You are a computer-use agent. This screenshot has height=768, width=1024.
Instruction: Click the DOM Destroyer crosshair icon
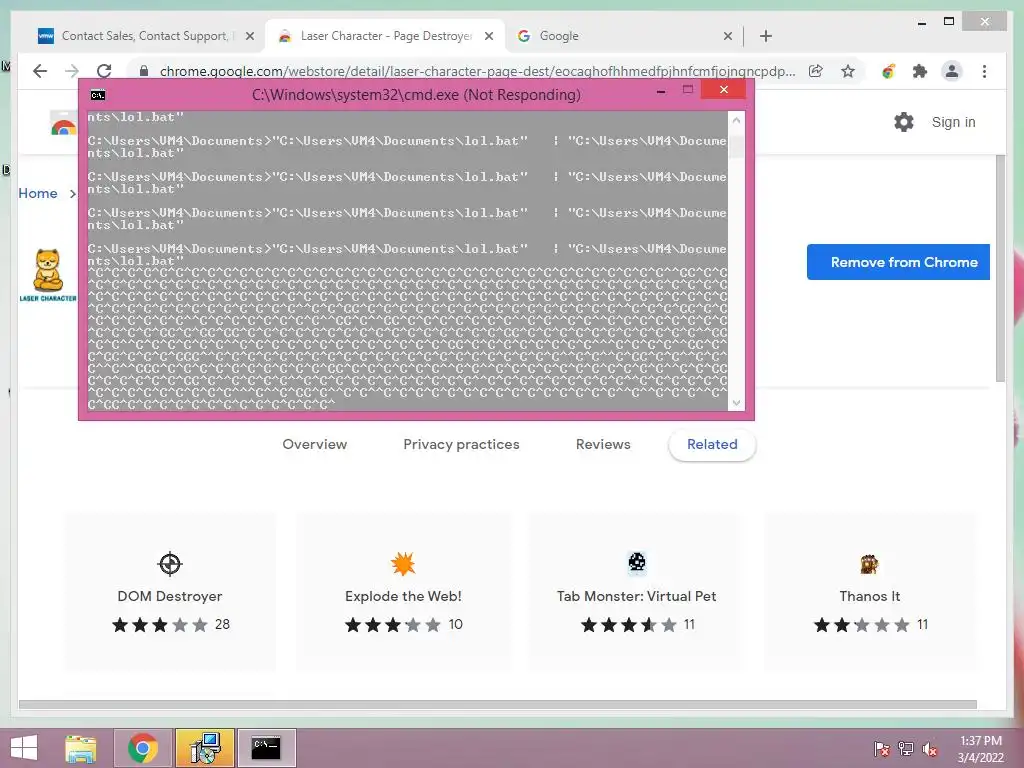(170, 564)
